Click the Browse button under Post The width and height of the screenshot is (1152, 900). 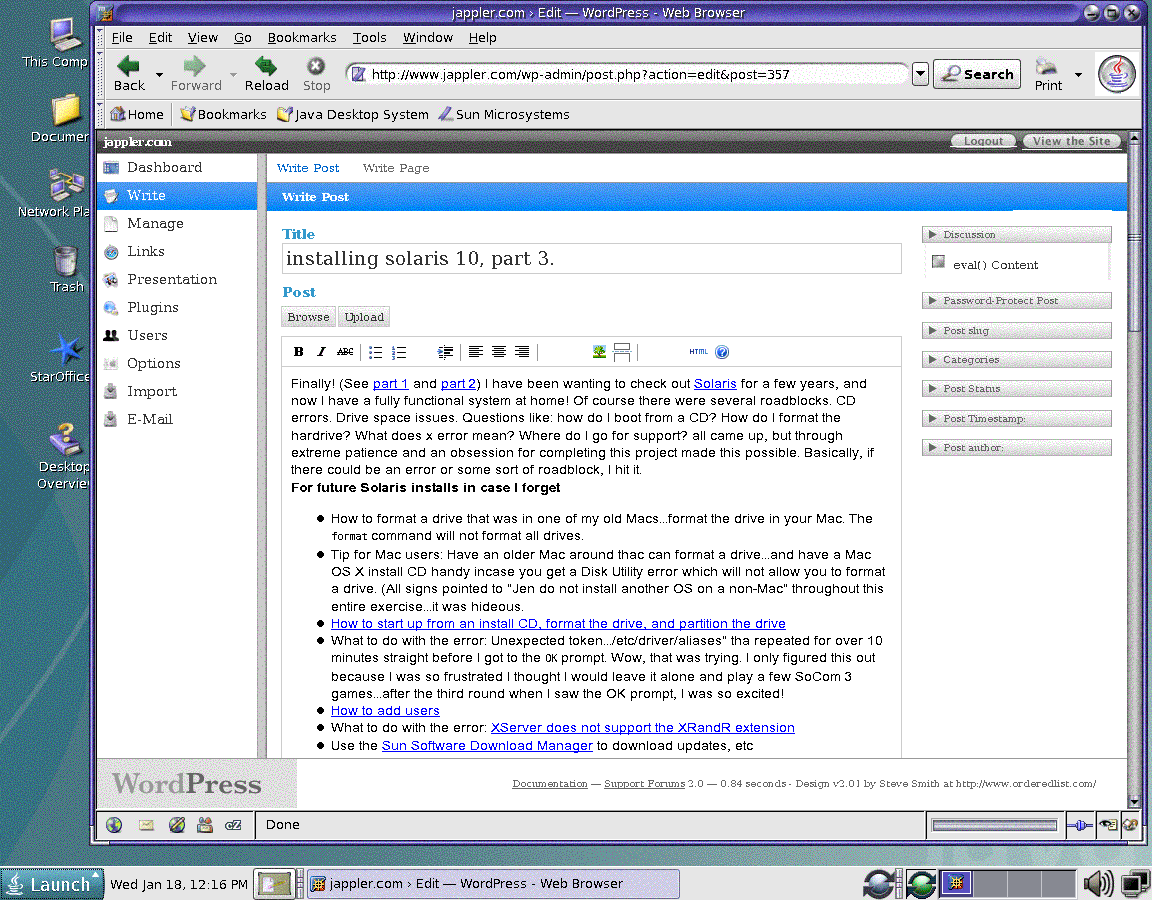click(x=309, y=317)
